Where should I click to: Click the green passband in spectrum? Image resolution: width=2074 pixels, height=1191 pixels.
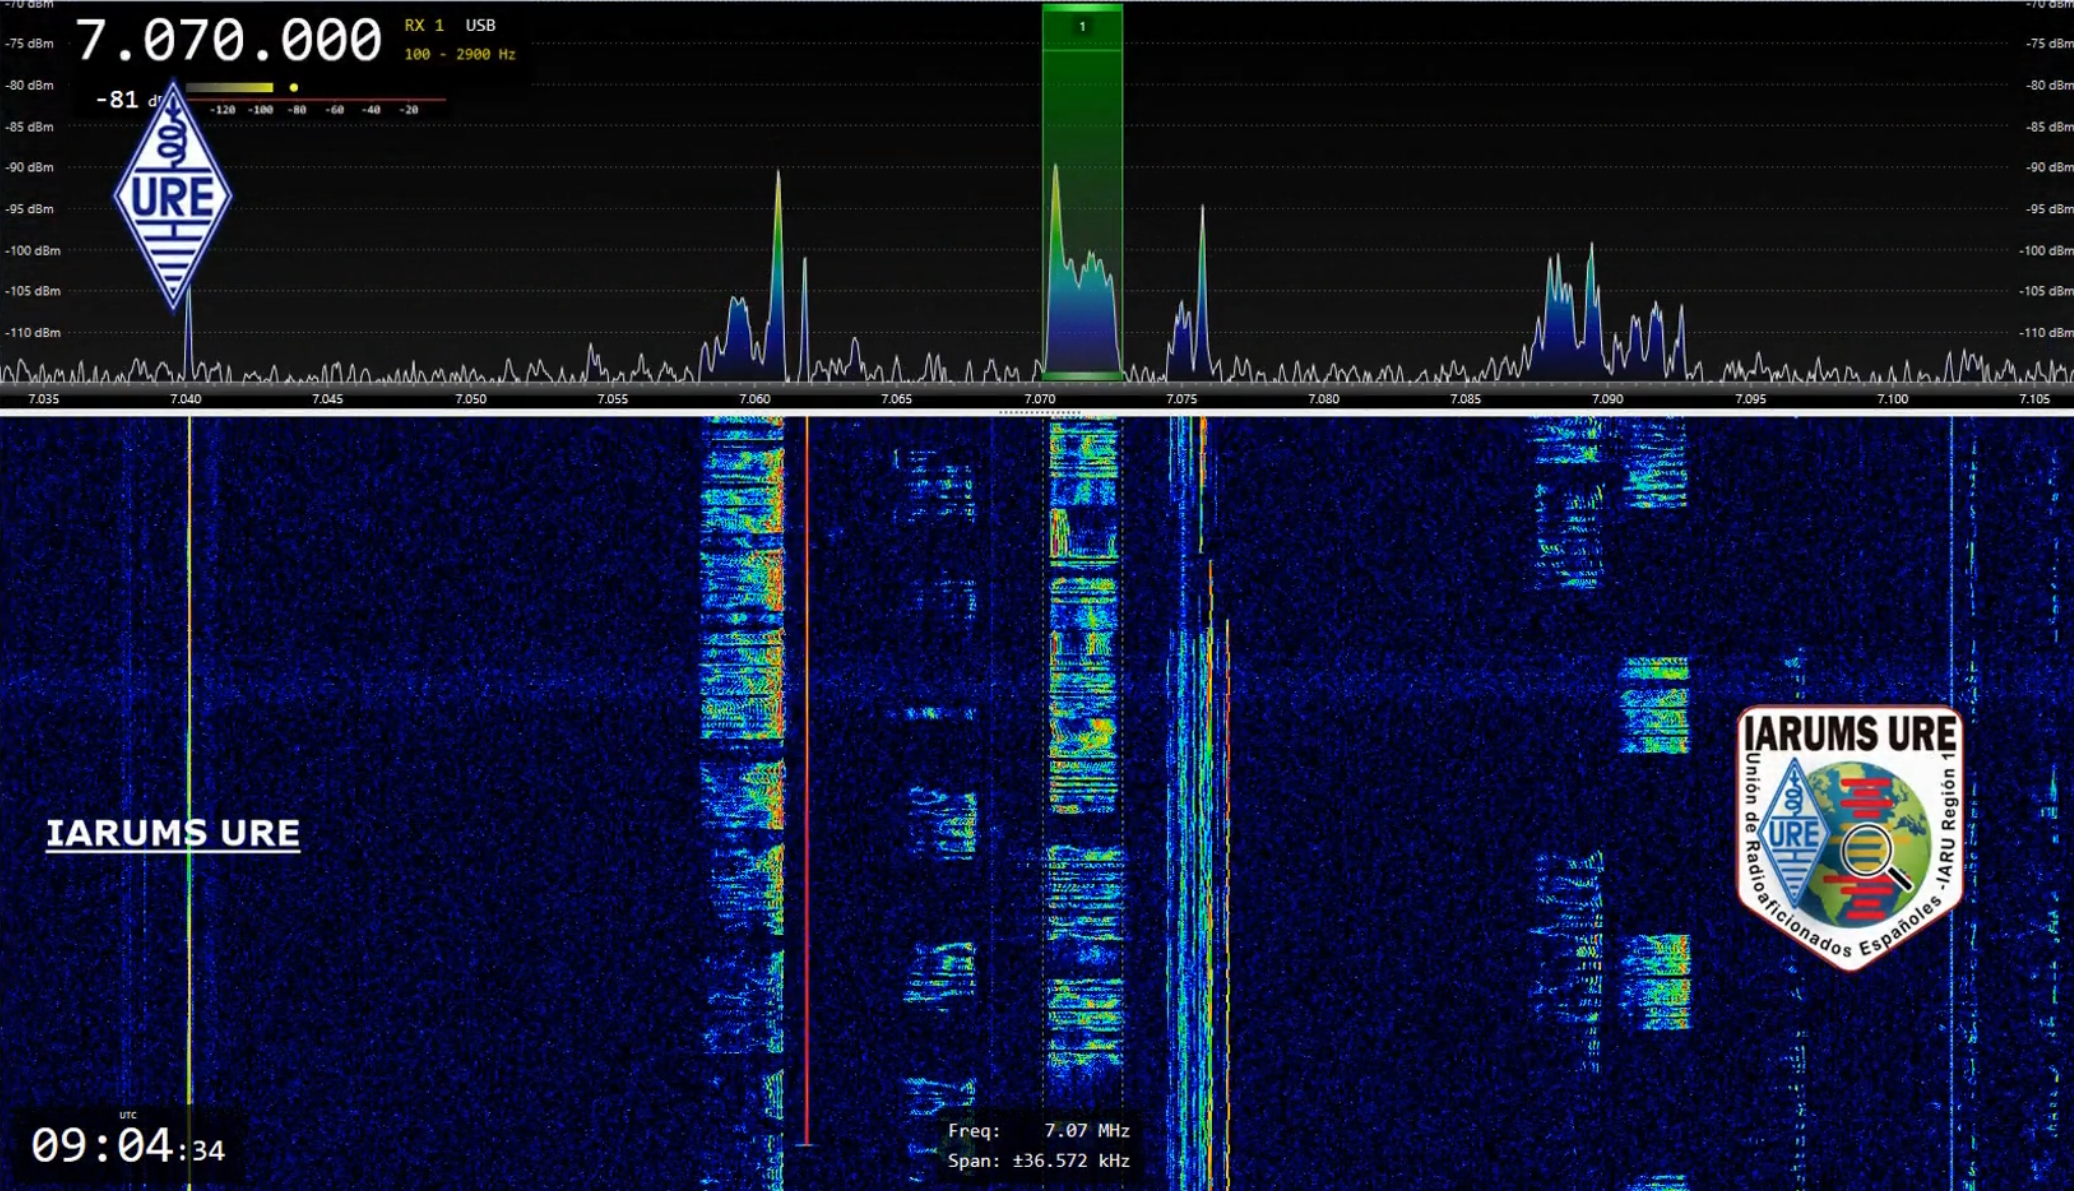1082,200
